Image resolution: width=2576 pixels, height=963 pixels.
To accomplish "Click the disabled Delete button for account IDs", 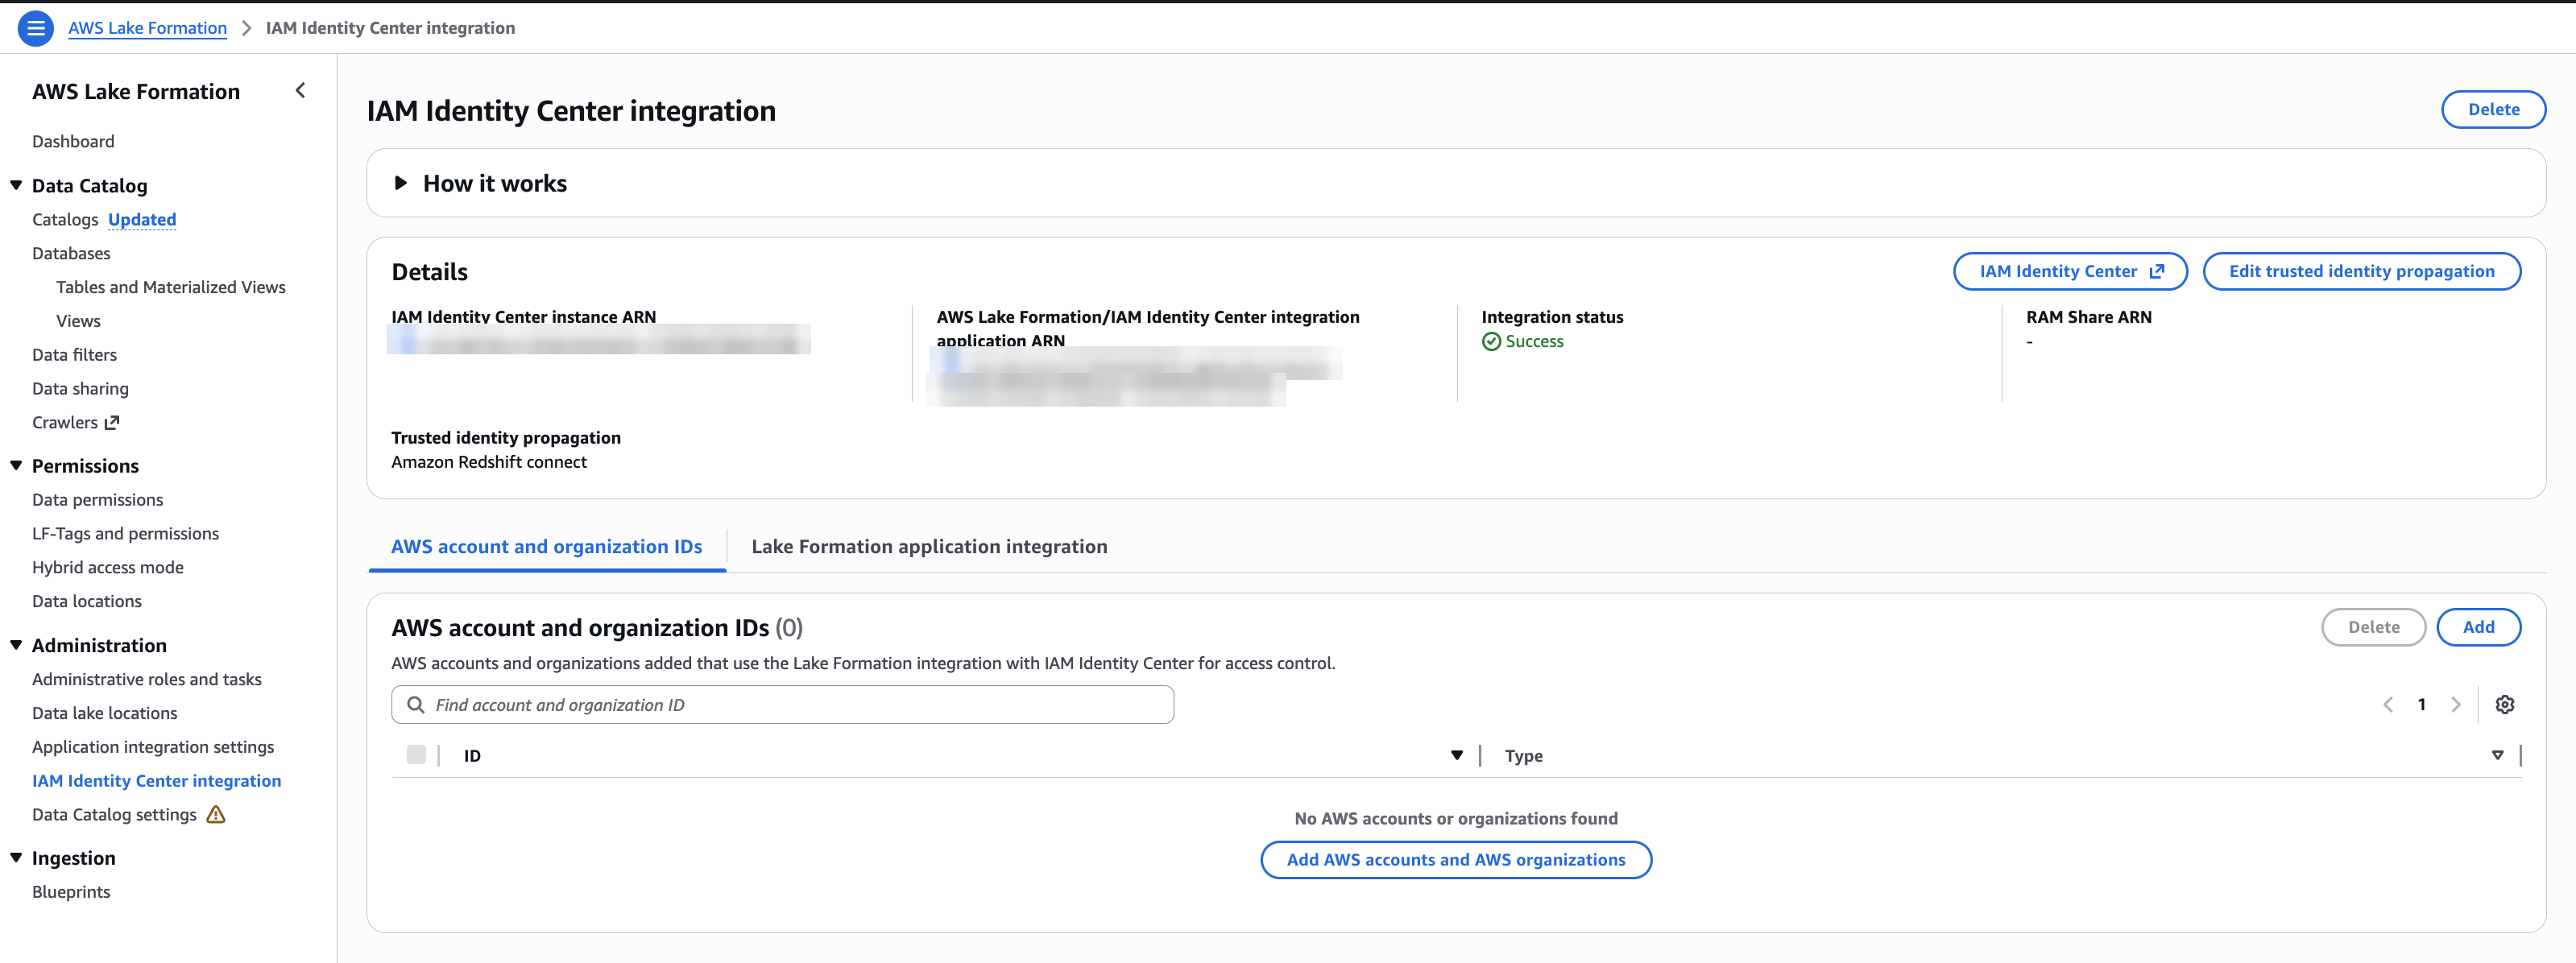I will [2373, 628].
